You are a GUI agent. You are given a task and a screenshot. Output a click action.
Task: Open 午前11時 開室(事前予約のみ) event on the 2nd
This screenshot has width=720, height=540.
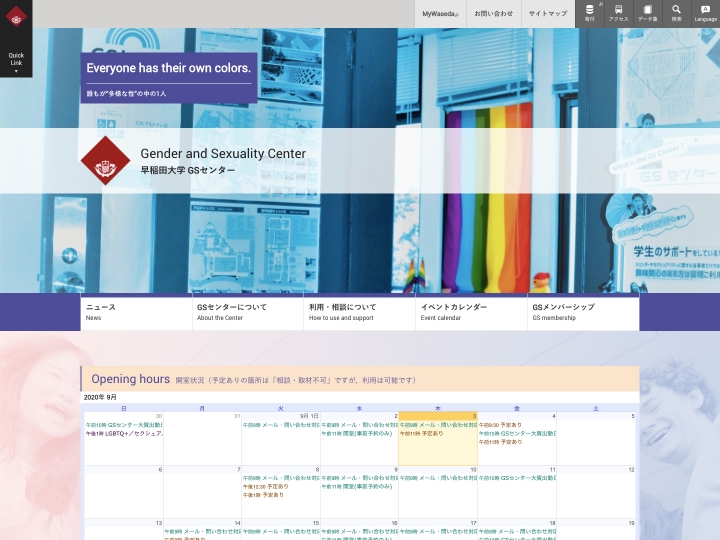(x=357, y=433)
